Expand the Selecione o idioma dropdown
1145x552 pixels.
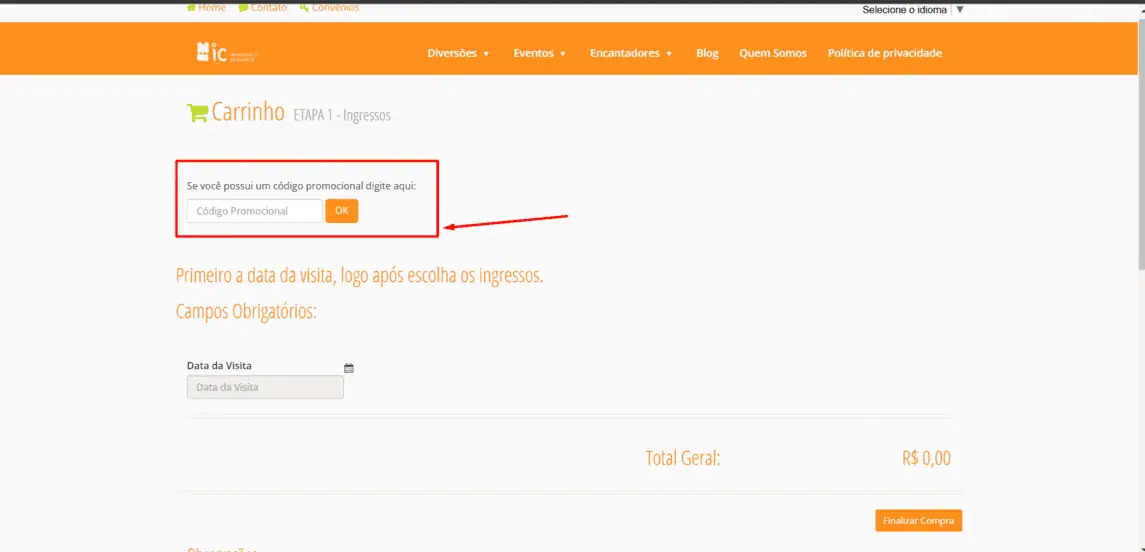[x=913, y=9]
